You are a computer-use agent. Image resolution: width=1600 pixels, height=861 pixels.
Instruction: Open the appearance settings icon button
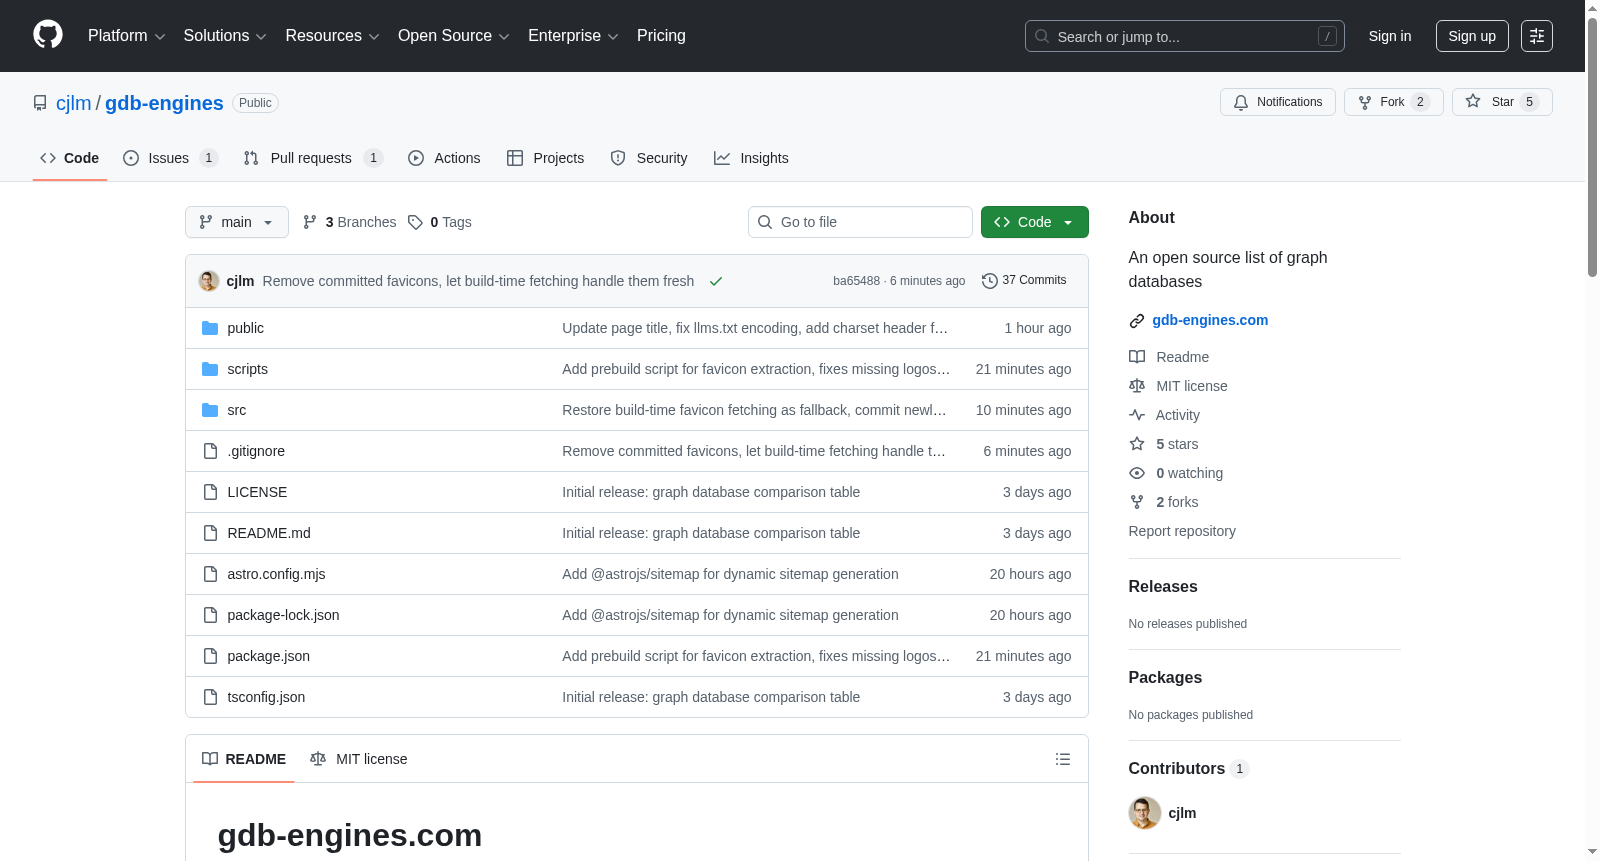click(1537, 36)
